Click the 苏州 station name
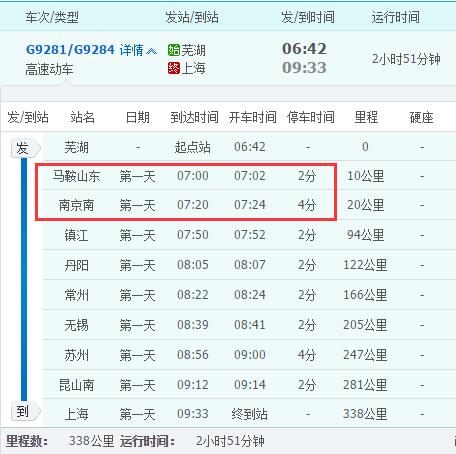Screen dimensions: 456x454 pos(76,355)
